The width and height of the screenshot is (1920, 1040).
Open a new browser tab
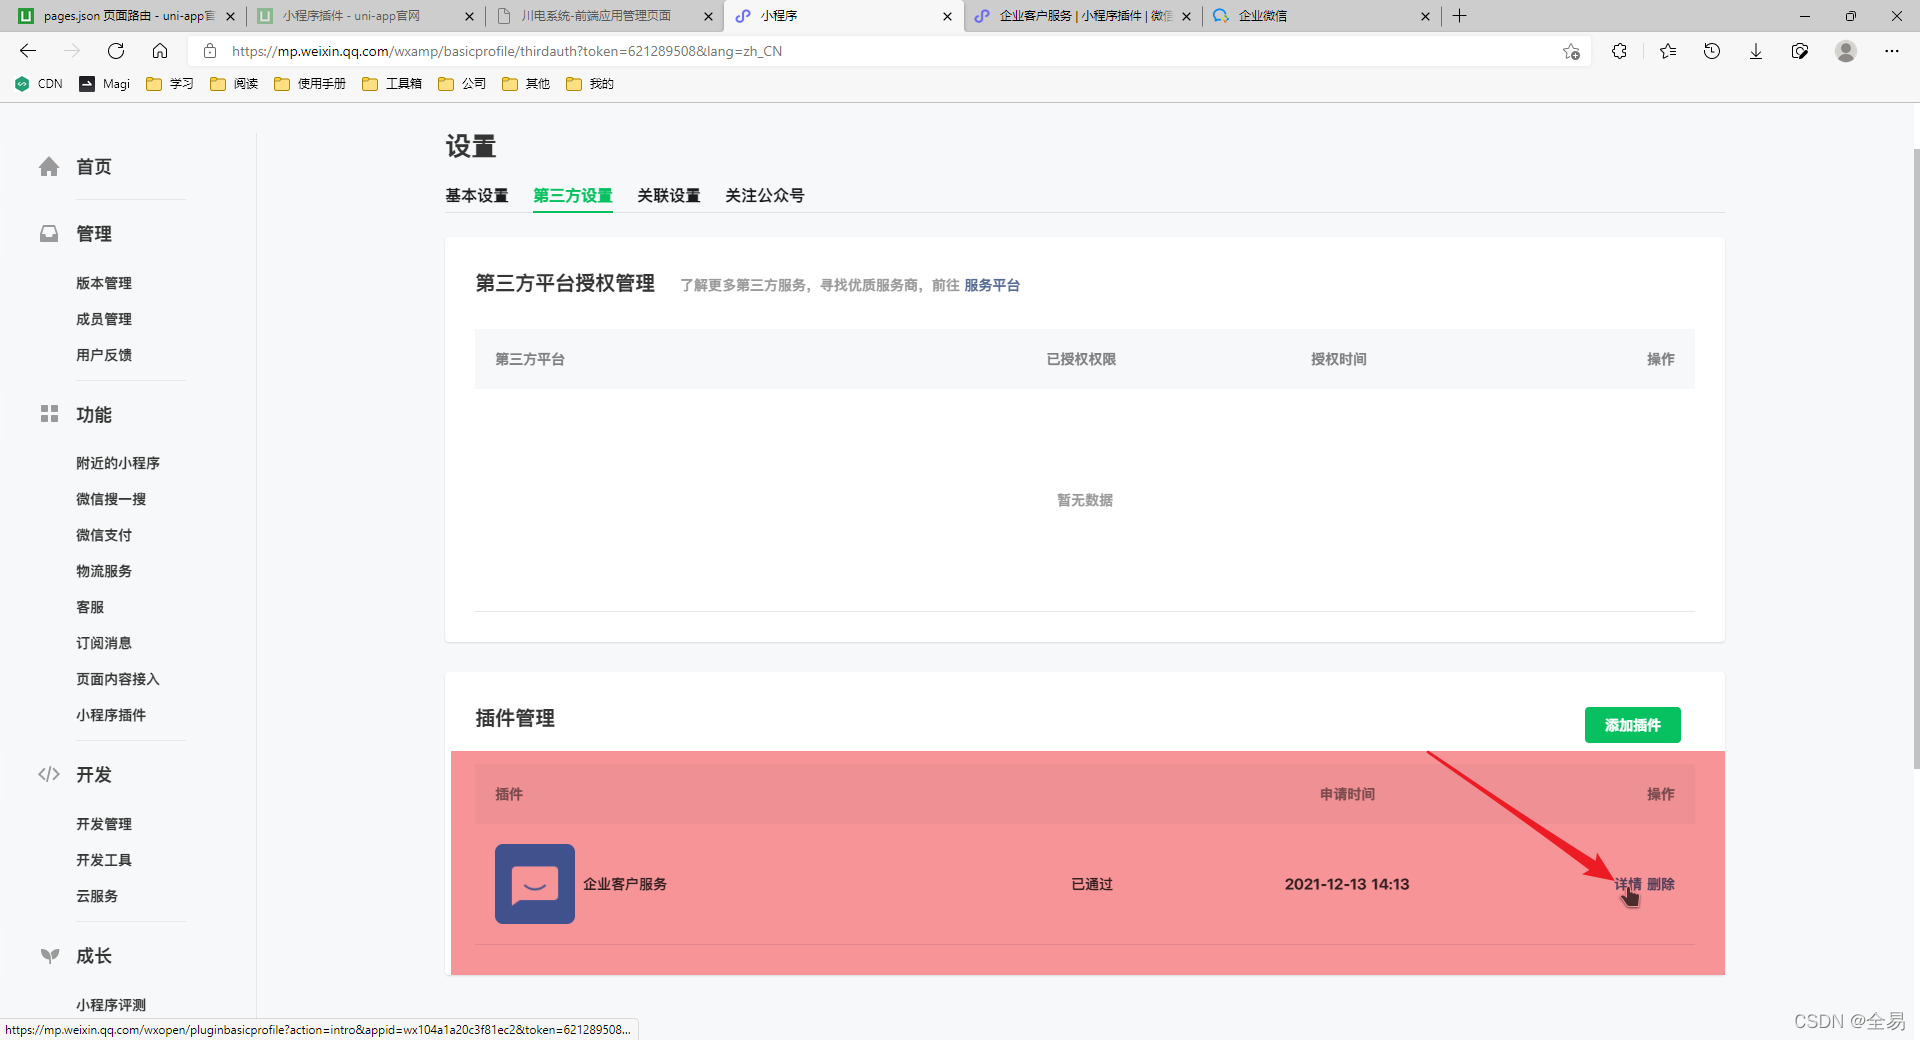tap(1460, 16)
